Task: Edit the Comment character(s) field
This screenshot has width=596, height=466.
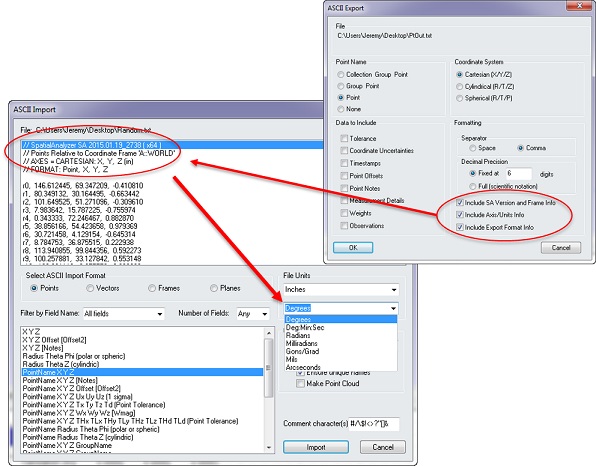Action: 374,424
